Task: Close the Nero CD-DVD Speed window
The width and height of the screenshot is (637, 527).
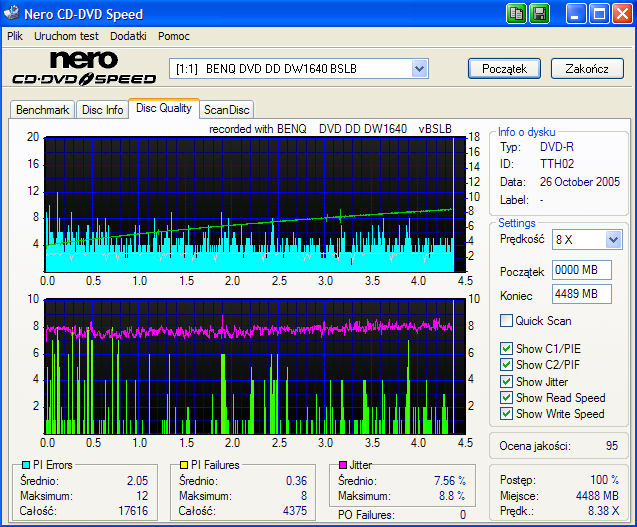Action: 622,14
